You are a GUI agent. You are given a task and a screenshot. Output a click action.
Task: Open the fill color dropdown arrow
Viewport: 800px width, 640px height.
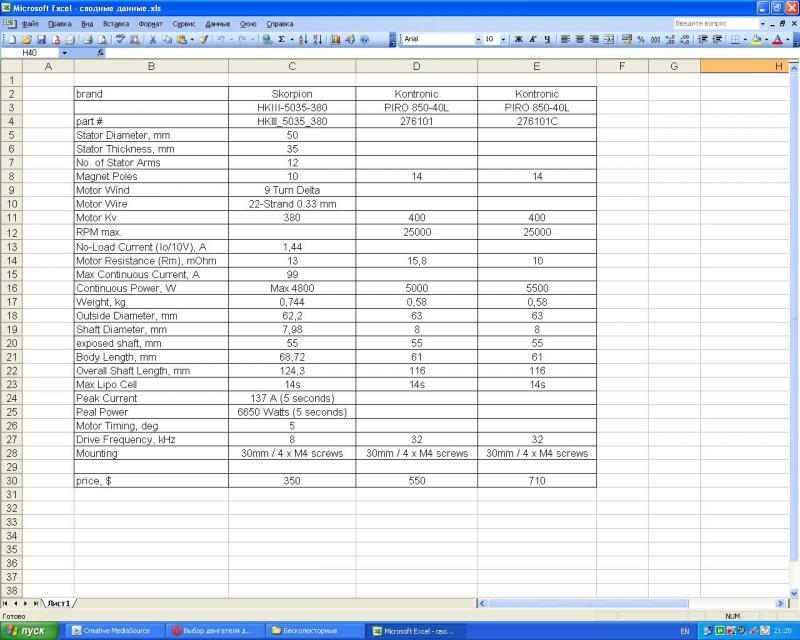(x=765, y=40)
